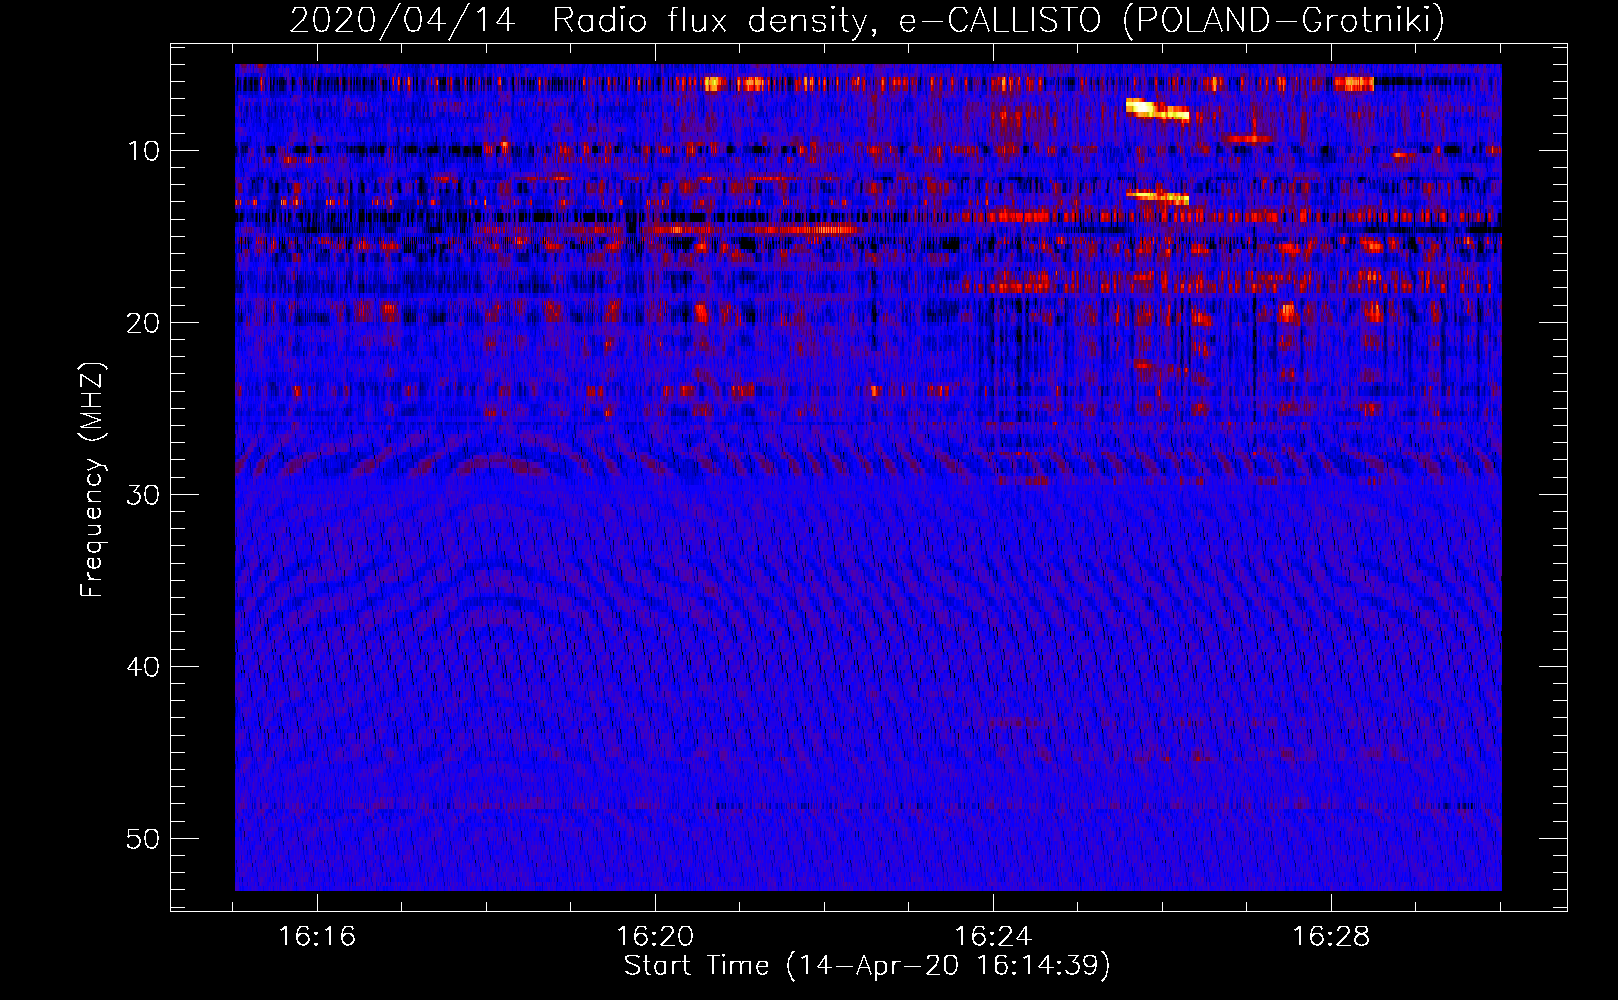Viewport: 1618px width, 1000px height.
Task: Click the 20 MHz frequency tick label
Action: [x=143, y=323]
